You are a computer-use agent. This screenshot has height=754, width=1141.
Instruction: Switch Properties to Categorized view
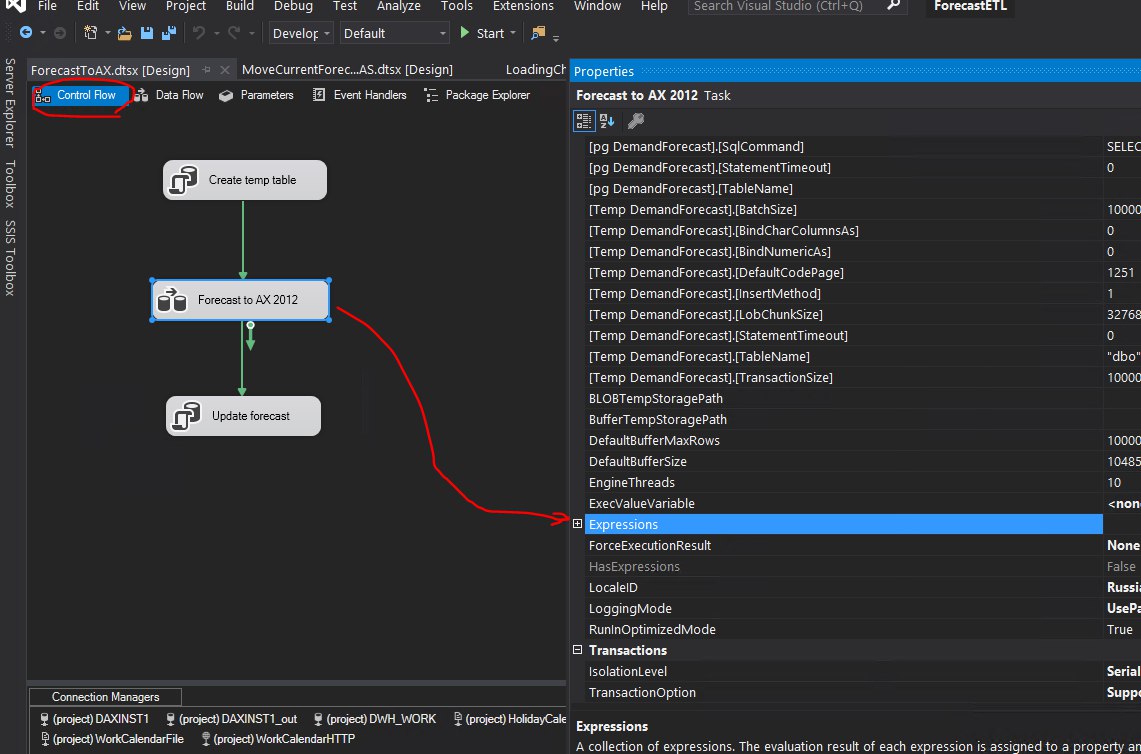click(x=584, y=121)
